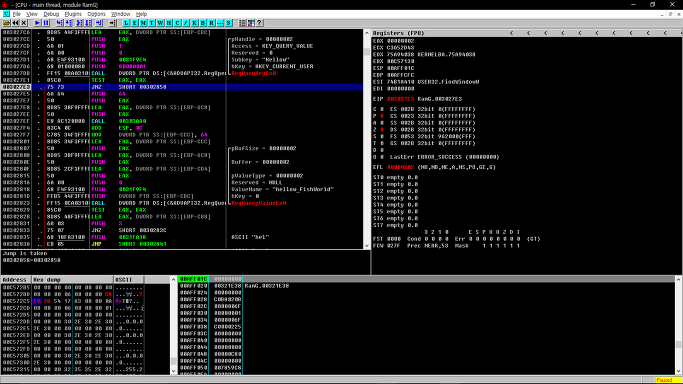
Task: Restore the inner CPU child window
Action: [670, 14]
